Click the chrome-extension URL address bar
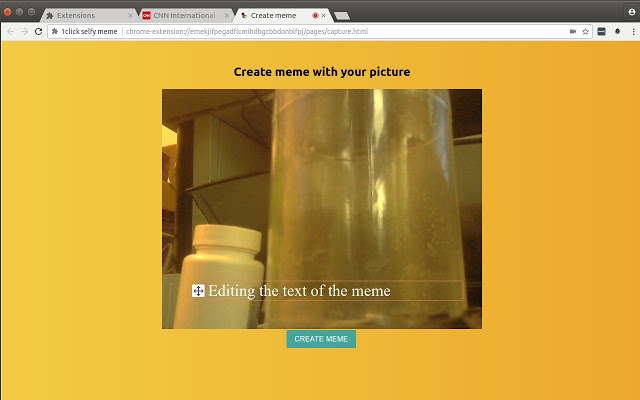 (x=340, y=32)
